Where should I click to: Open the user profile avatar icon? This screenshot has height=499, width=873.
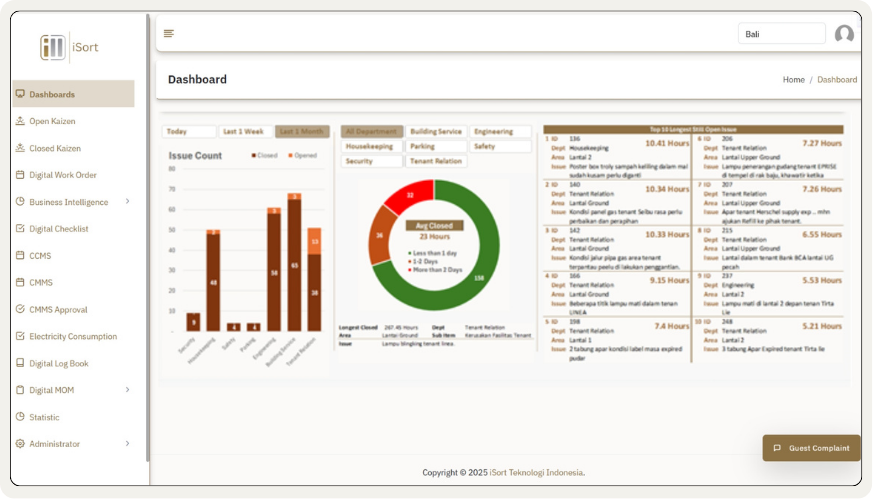844,34
